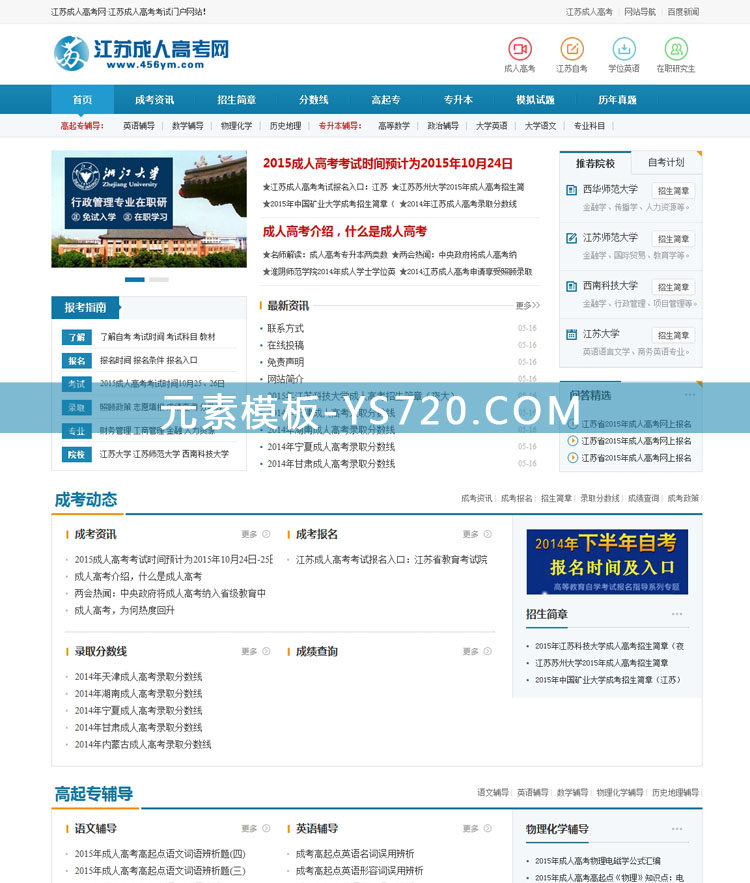
Task: Click the 更多 arrow icon for 成绩查询
Action: pos(488,651)
